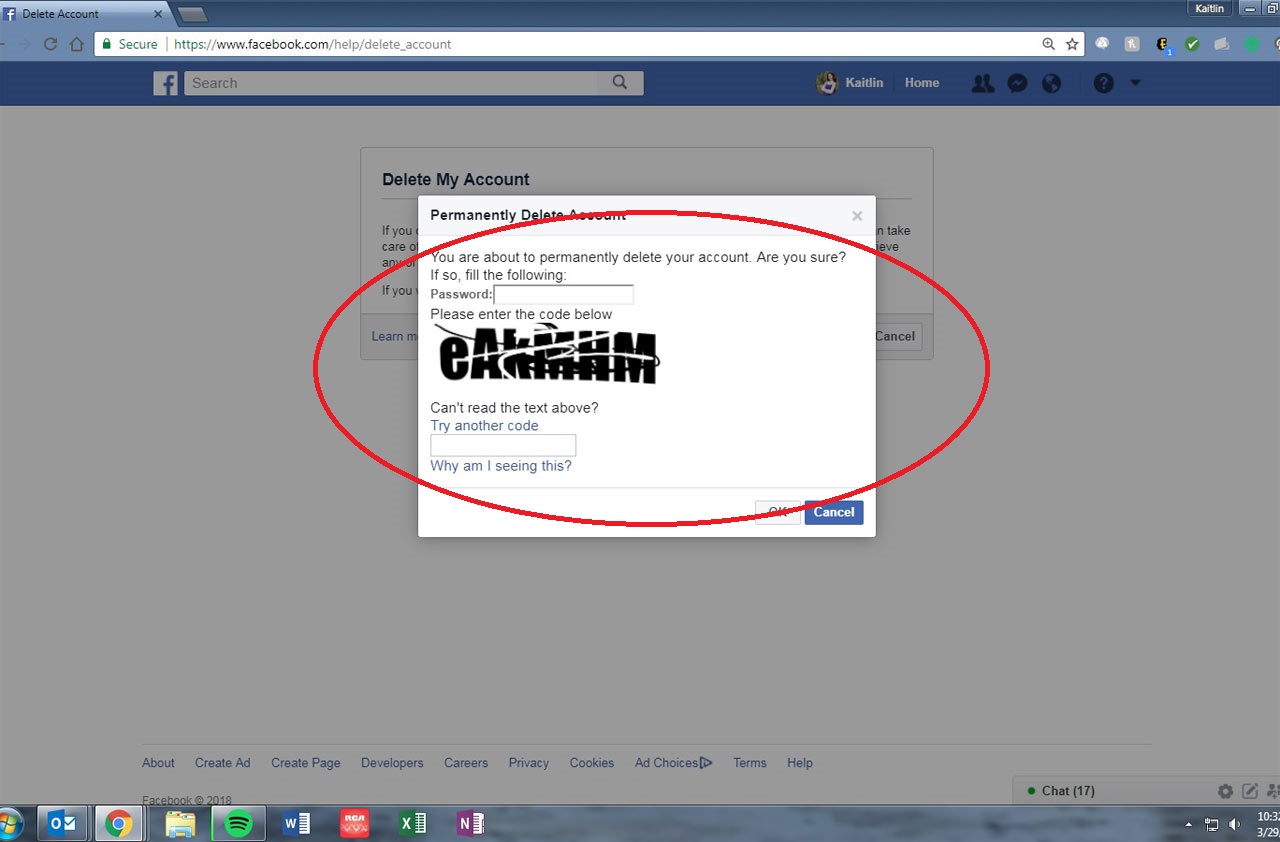This screenshot has height=842, width=1280.
Task: Click the Facebook logo in the blue header
Action: (165, 84)
